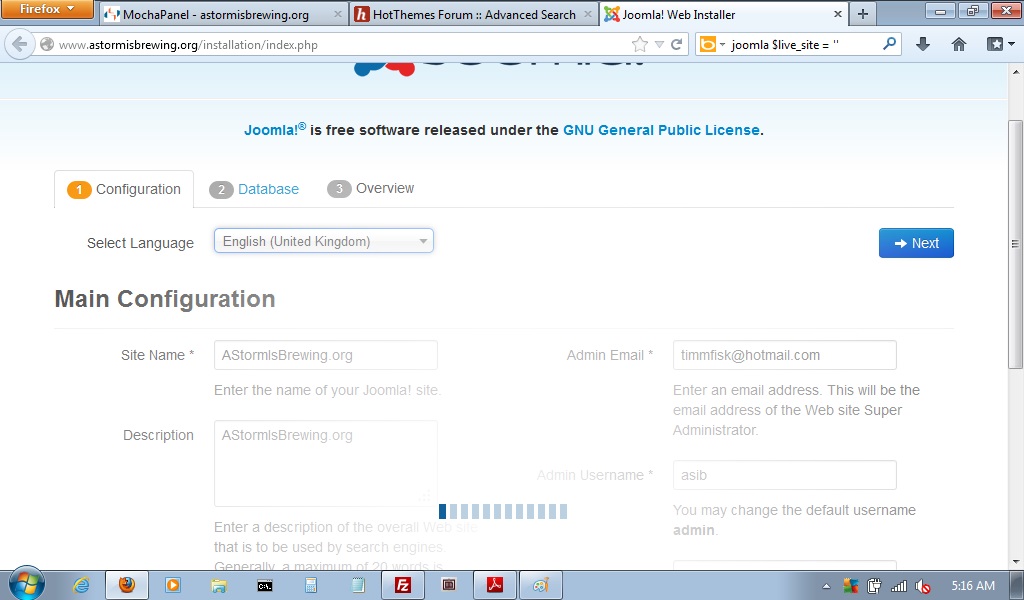1024x600 pixels.
Task: Launch Internet Explorer from the taskbar
Action: click(x=81, y=585)
